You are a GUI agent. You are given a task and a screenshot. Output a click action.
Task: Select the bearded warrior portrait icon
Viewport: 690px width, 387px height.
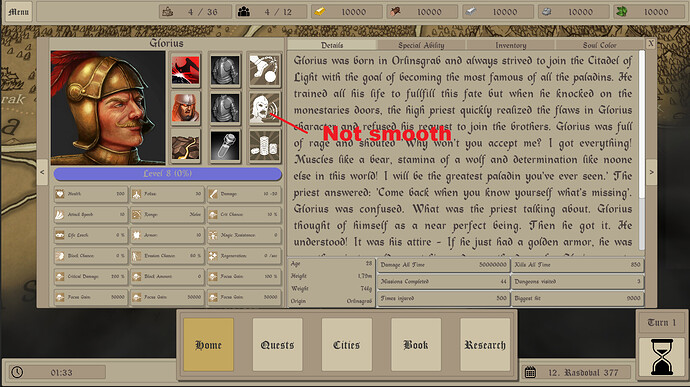[186, 108]
